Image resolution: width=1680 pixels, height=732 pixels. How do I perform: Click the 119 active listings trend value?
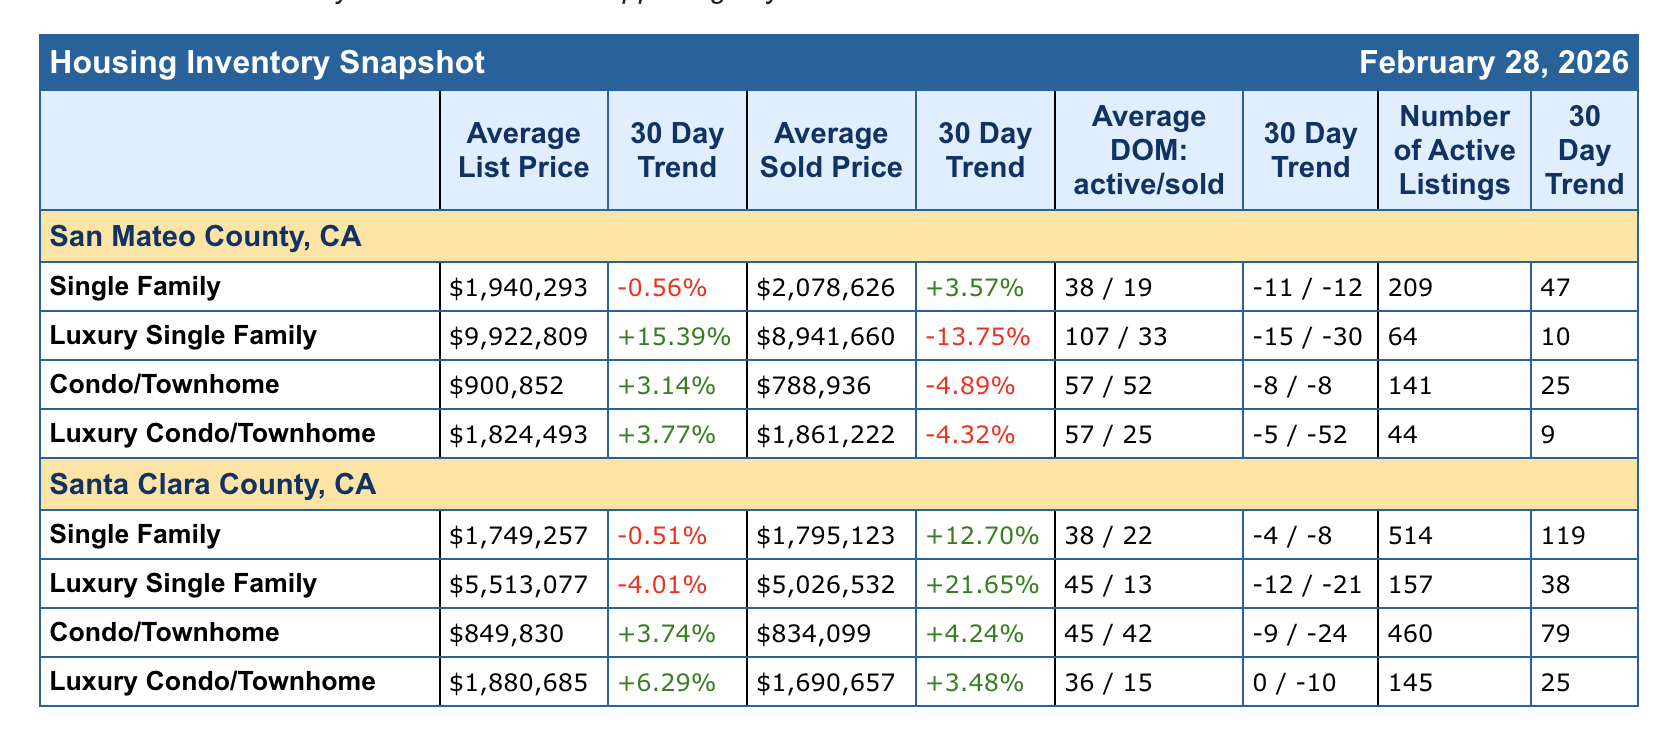click(1563, 536)
